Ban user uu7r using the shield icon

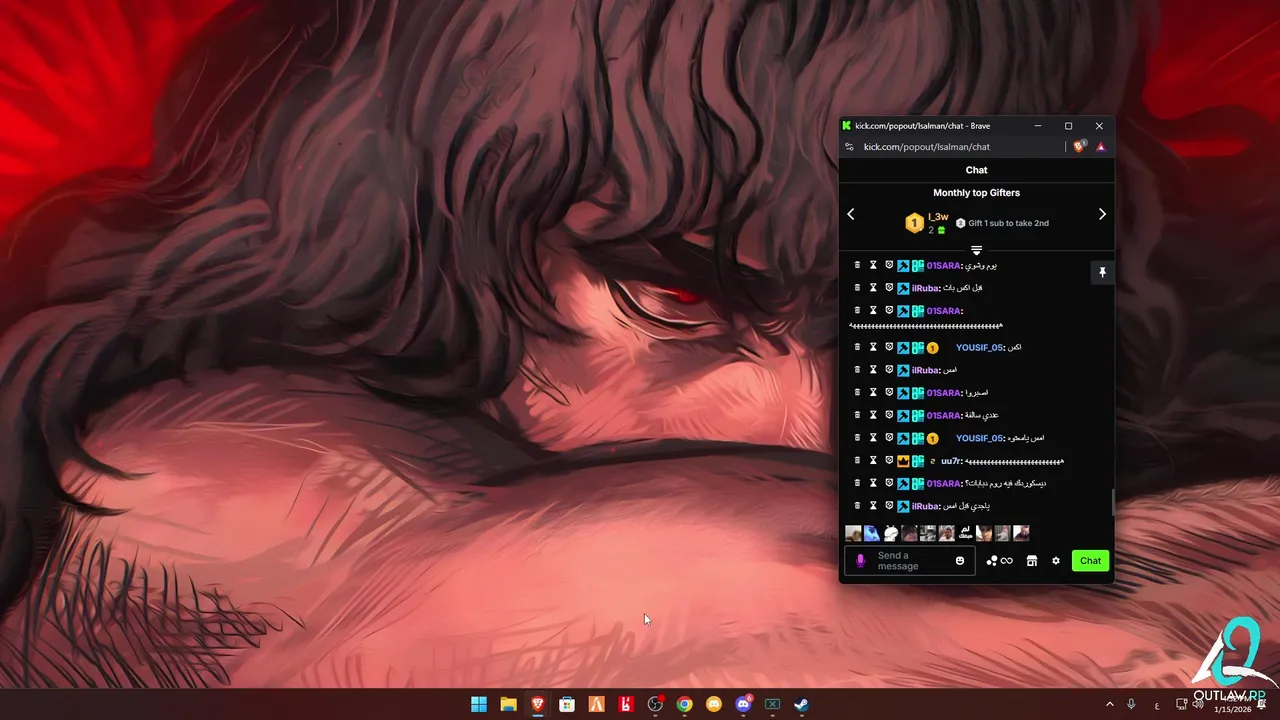click(889, 461)
